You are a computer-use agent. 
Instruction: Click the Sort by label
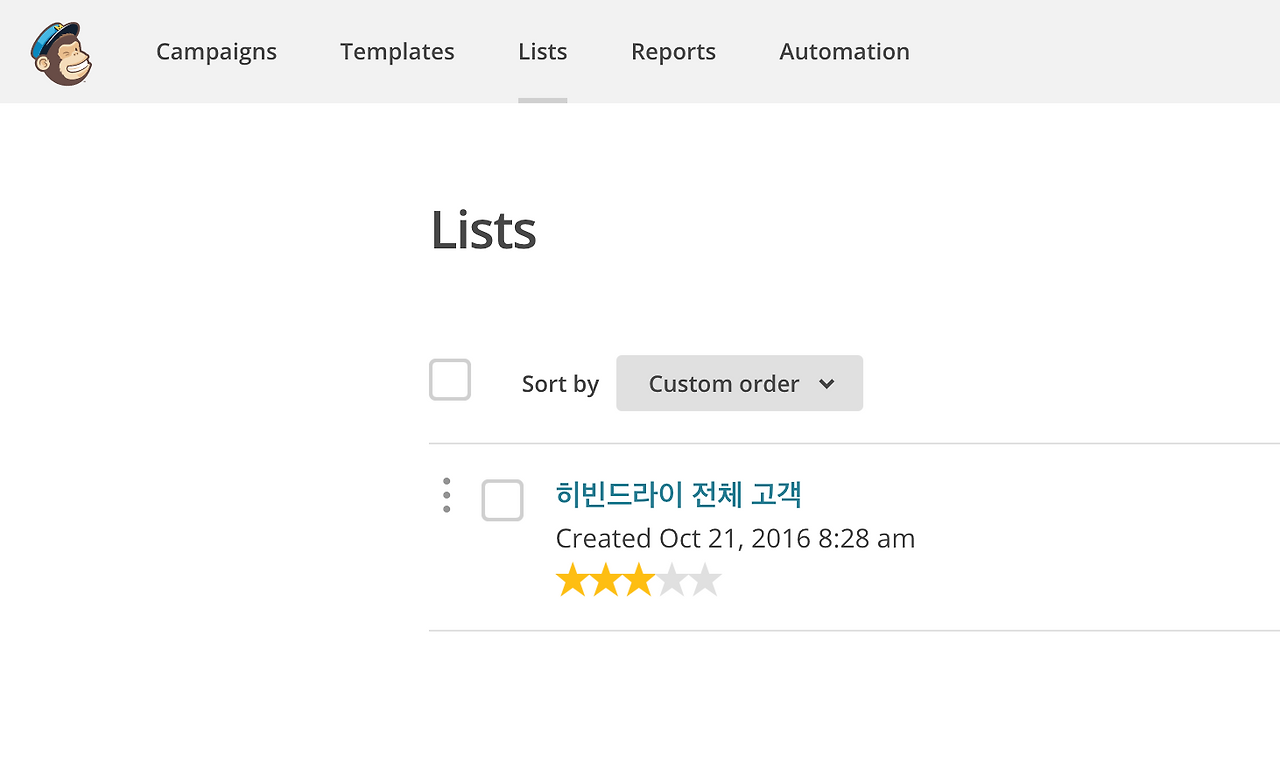560,384
